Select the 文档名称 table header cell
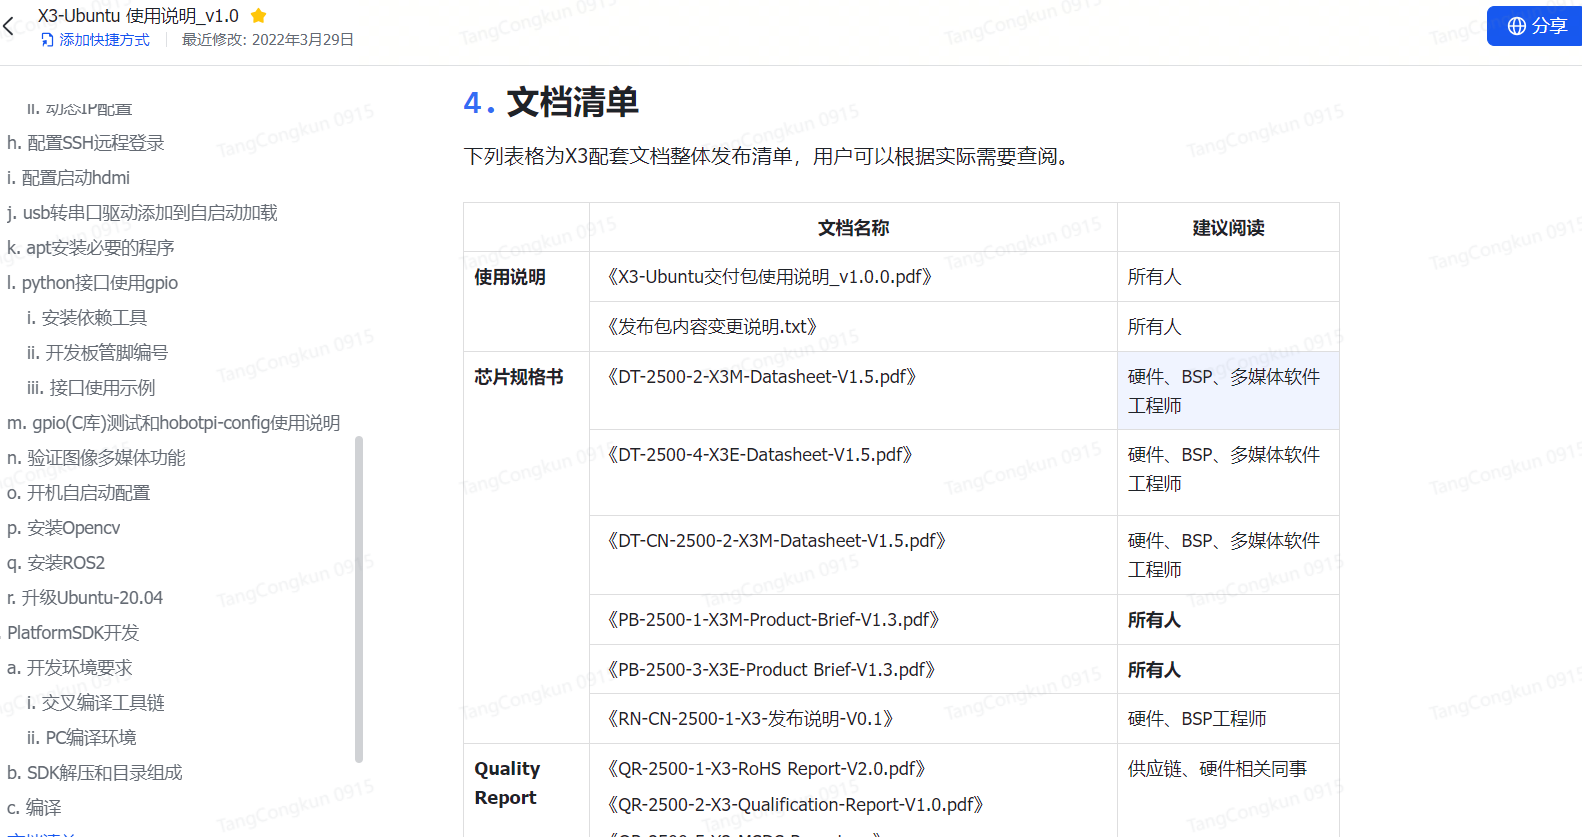 point(853,228)
